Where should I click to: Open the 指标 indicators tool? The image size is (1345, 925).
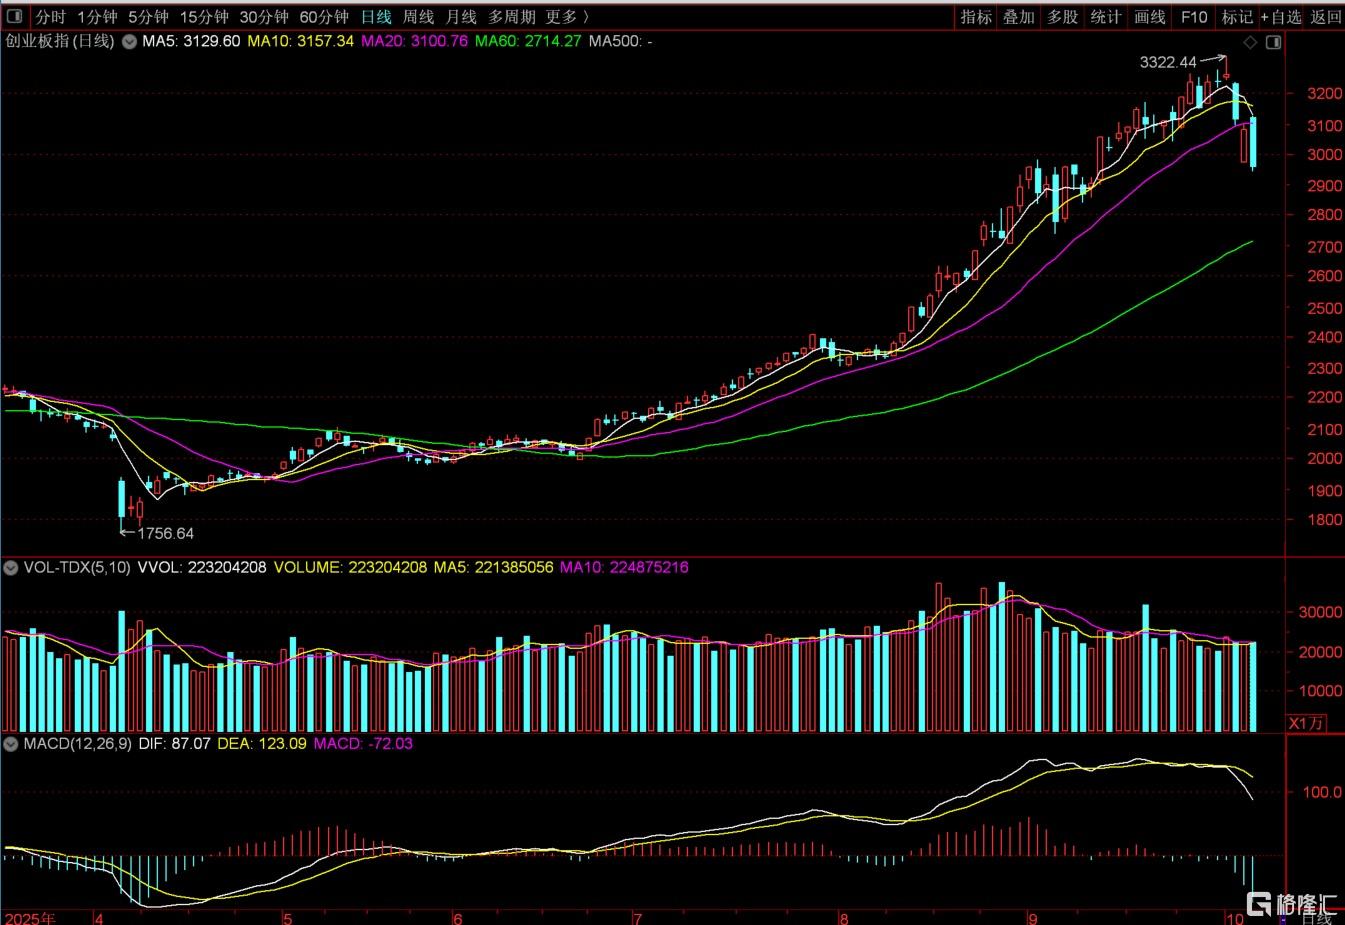coord(976,17)
